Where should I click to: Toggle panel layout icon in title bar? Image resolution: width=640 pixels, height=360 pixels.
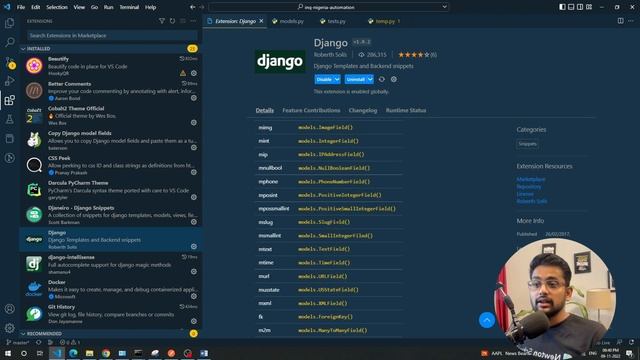tap(571, 7)
